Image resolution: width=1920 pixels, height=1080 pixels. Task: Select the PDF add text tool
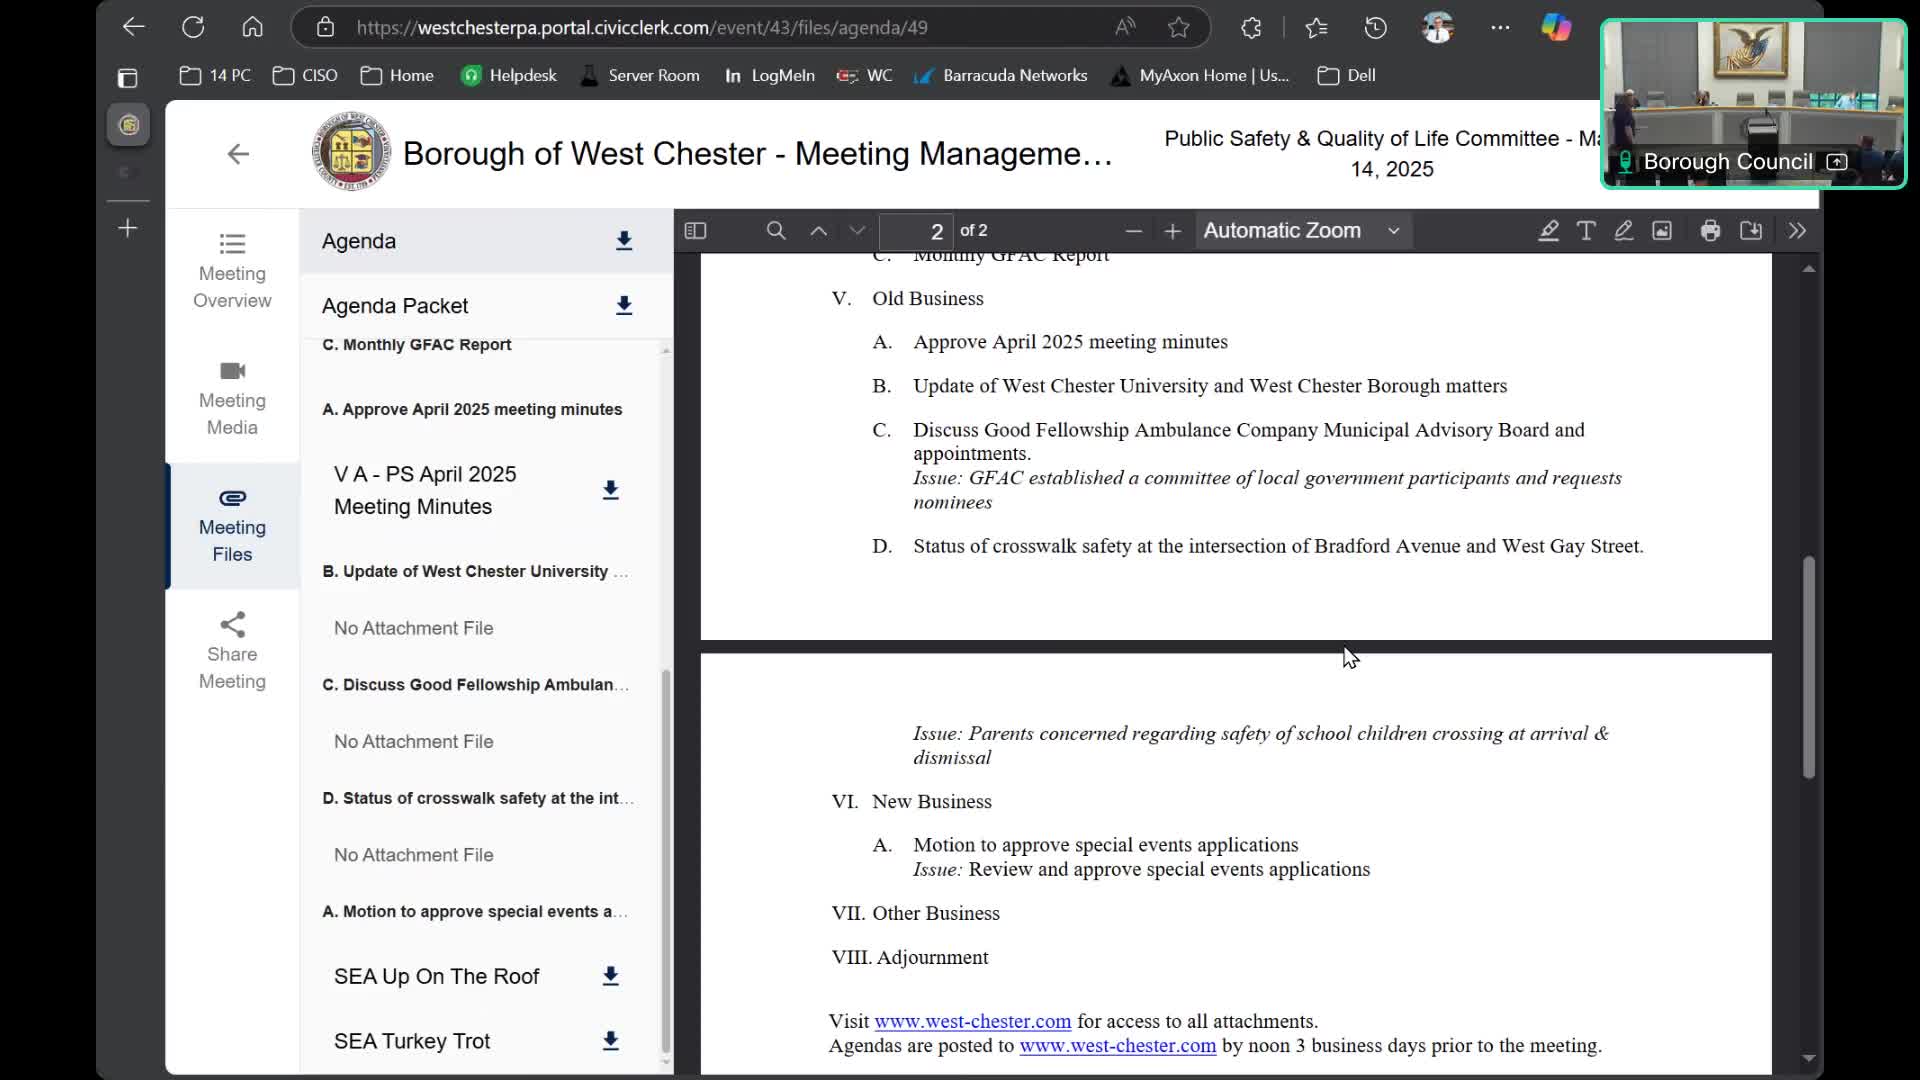[x=1586, y=231]
